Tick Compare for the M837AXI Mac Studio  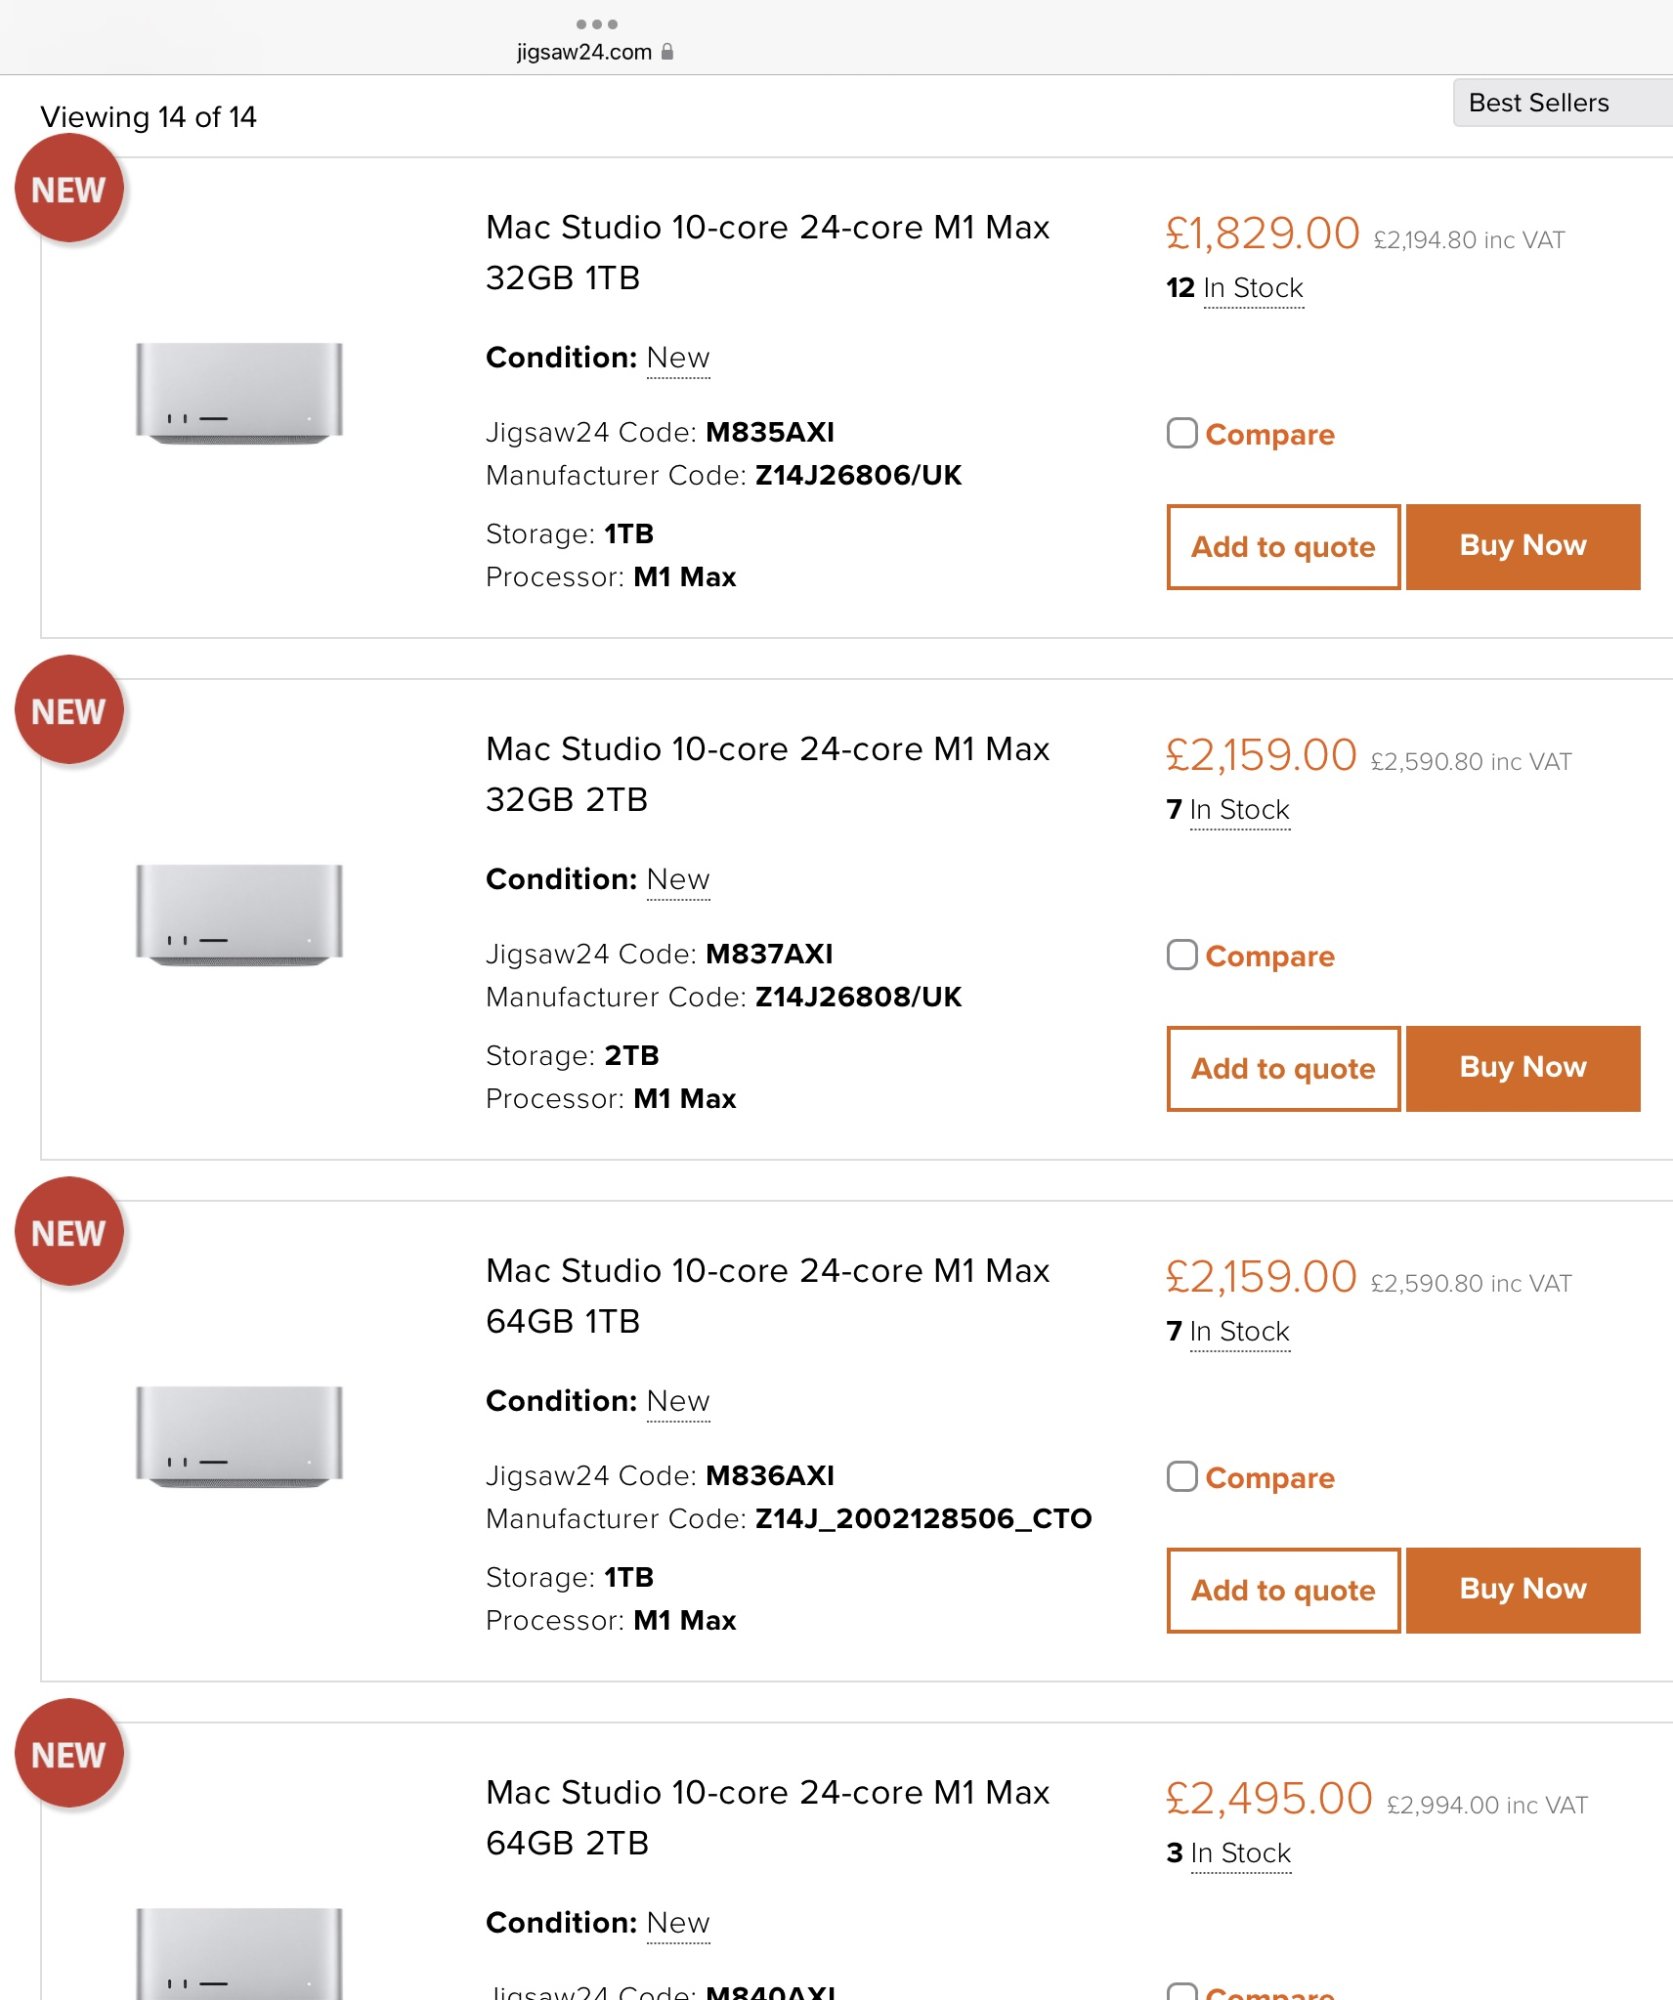[1182, 955]
